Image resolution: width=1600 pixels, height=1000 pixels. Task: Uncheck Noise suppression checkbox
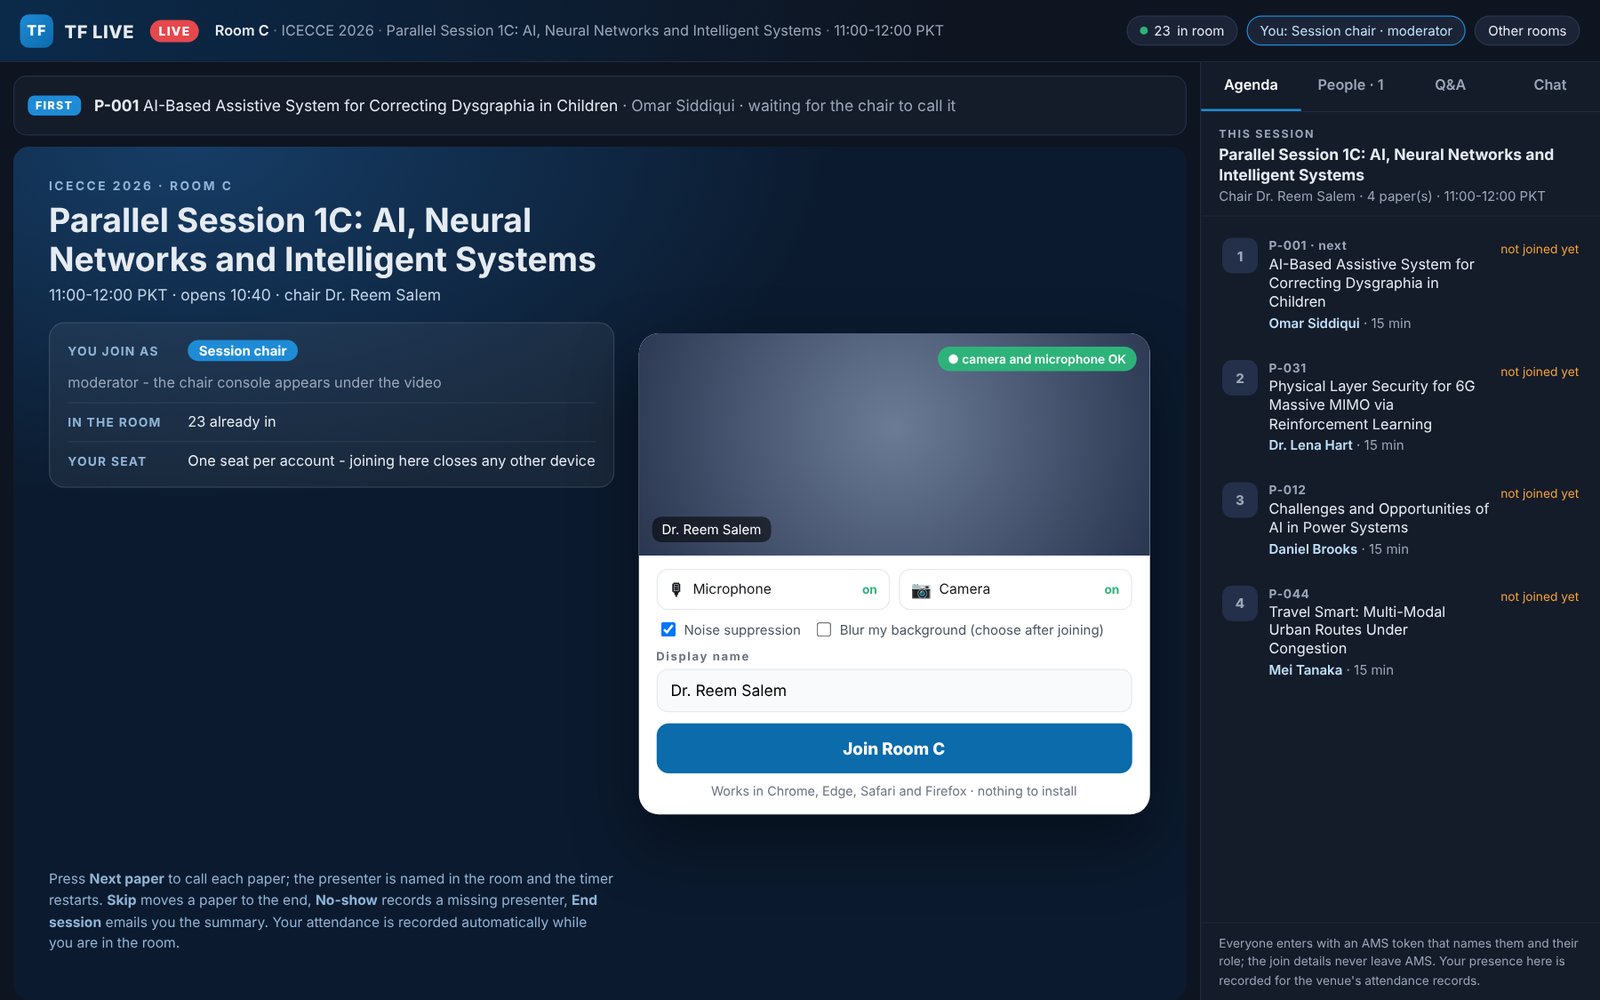click(668, 630)
